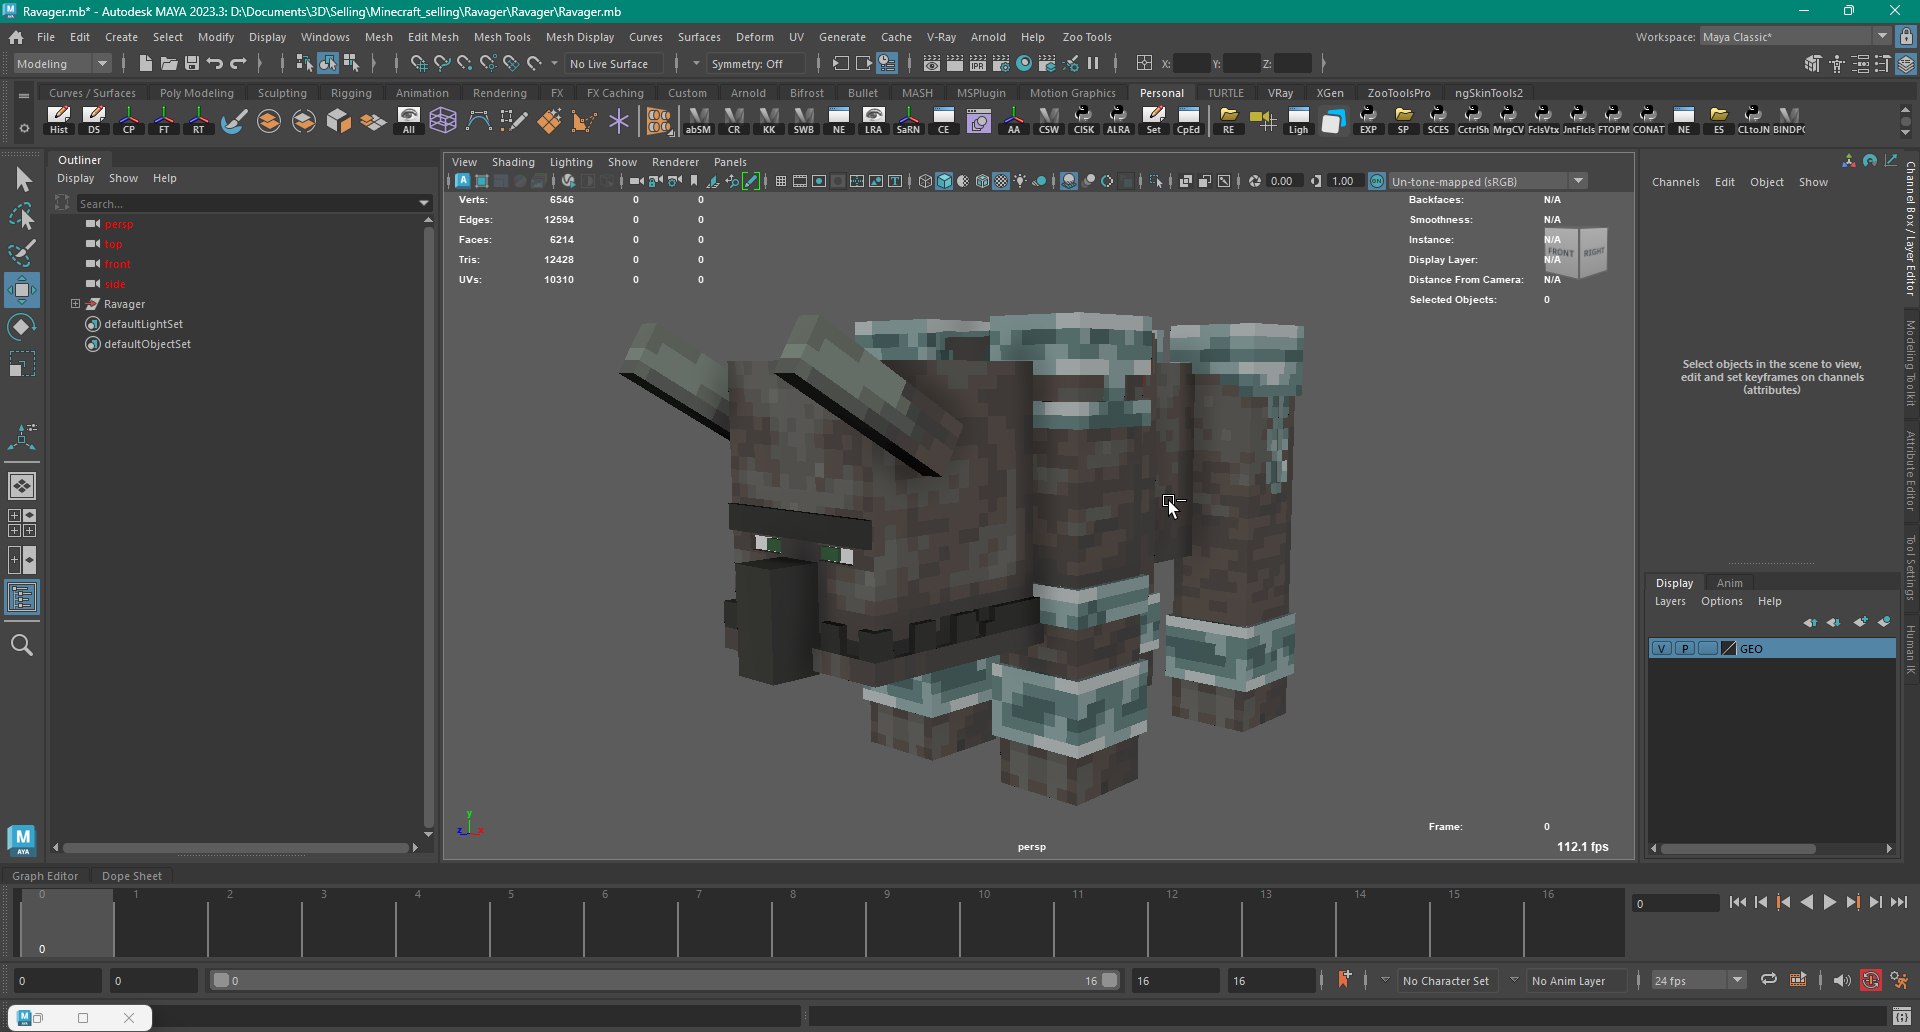This screenshot has width=1920, height=1032.
Task: Switch to the Poly Modeling shelf tab
Action: pyautogui.click(x=197, y=93)
